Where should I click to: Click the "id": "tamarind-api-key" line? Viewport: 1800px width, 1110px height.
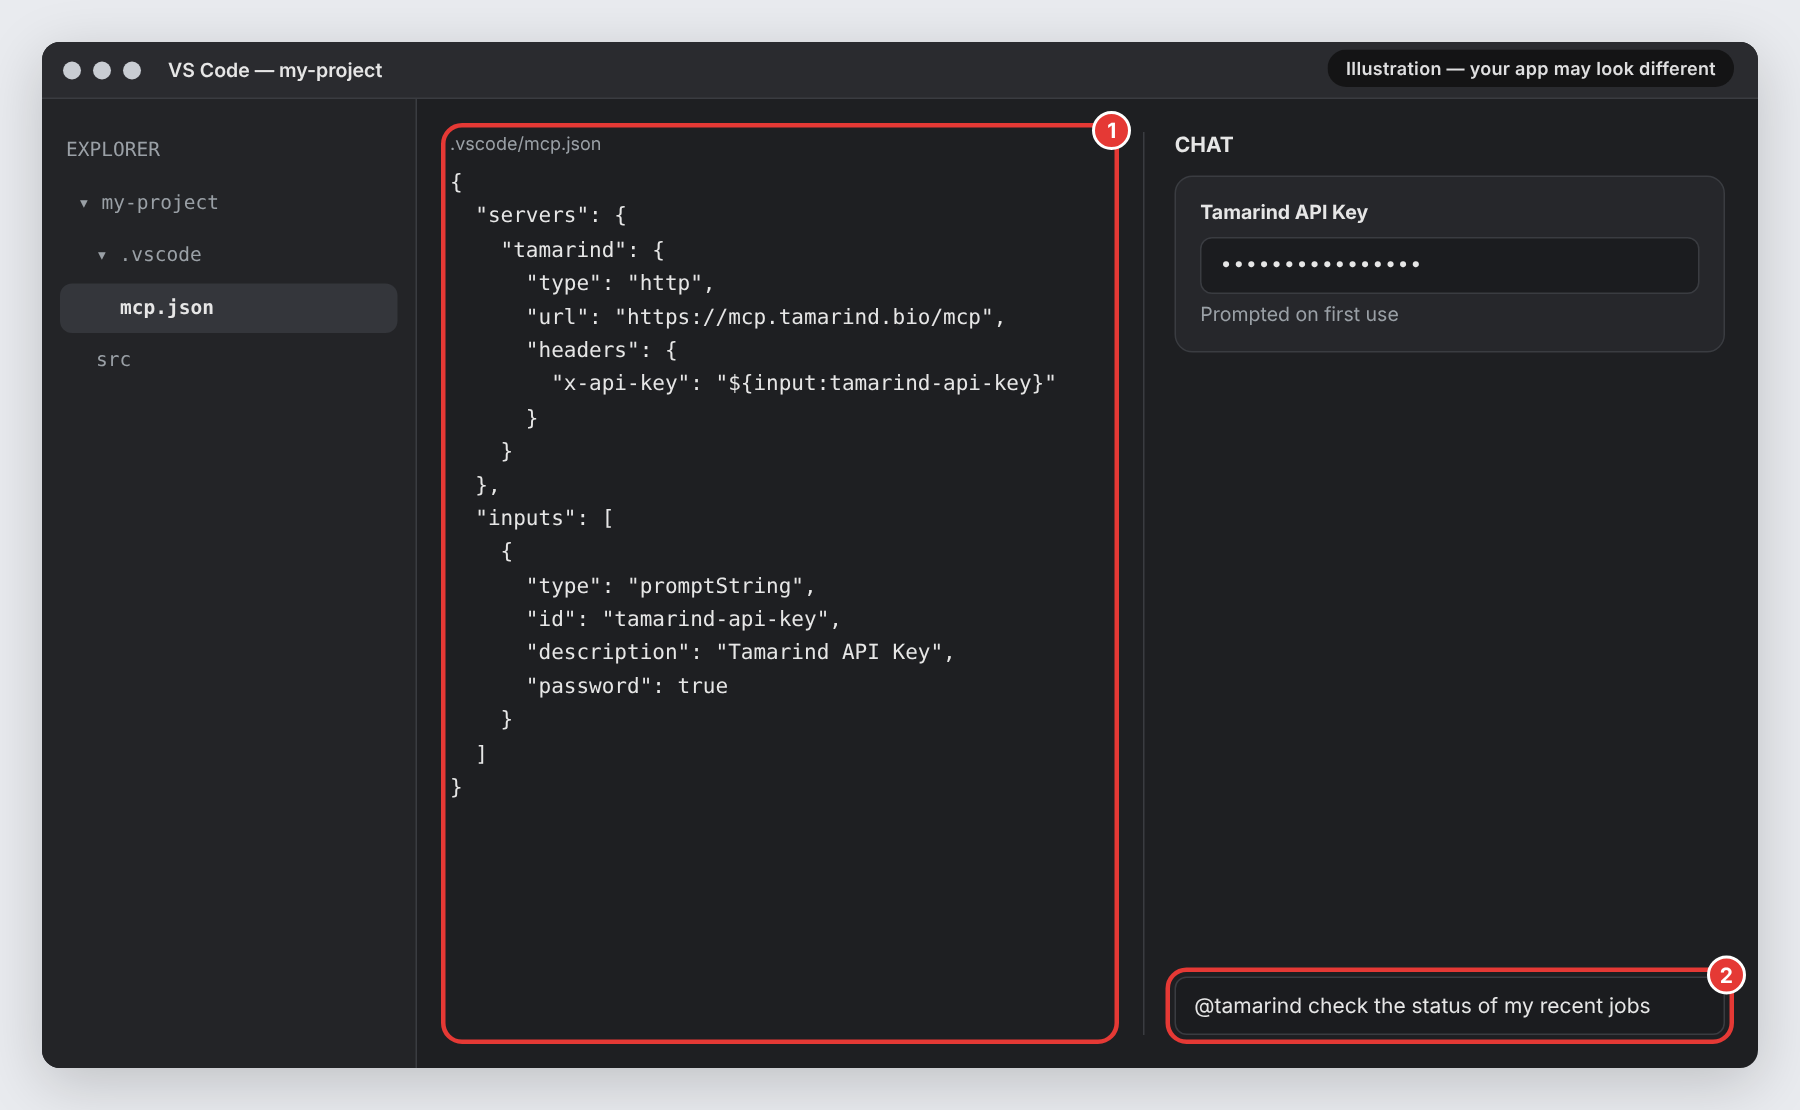click(x=683, y=619)
